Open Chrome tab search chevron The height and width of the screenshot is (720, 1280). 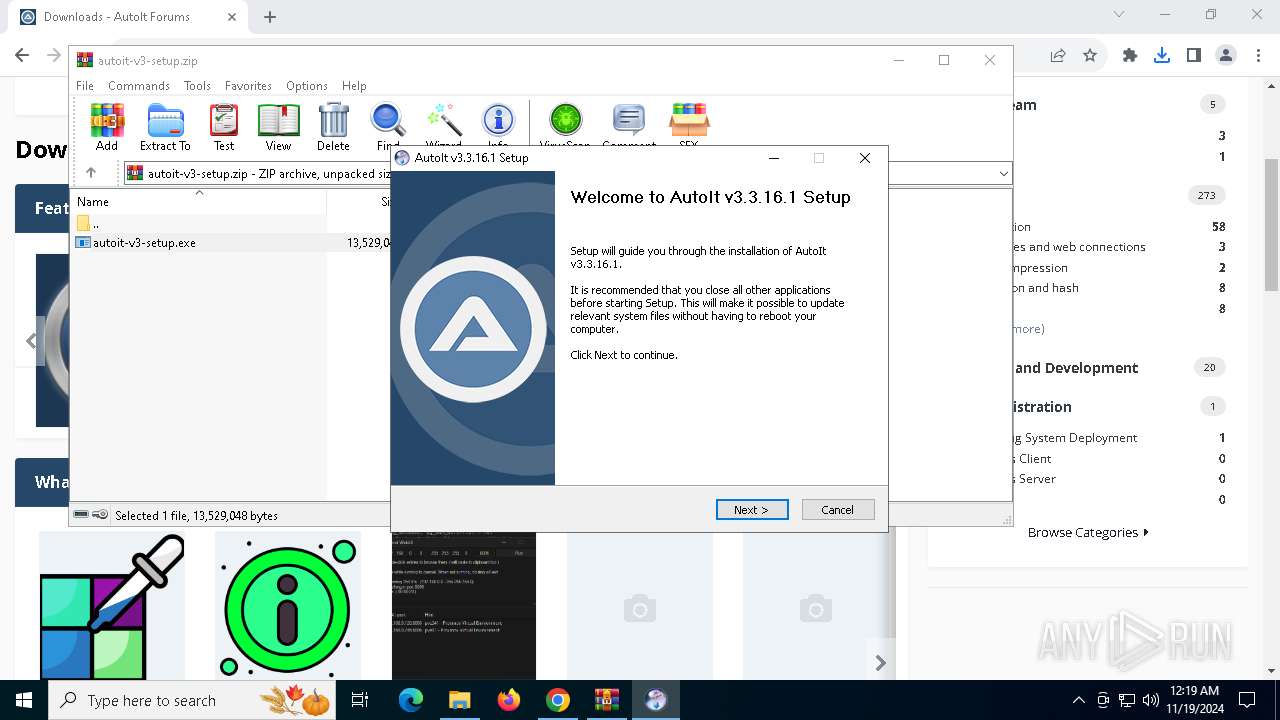[x=1119, y=15]
